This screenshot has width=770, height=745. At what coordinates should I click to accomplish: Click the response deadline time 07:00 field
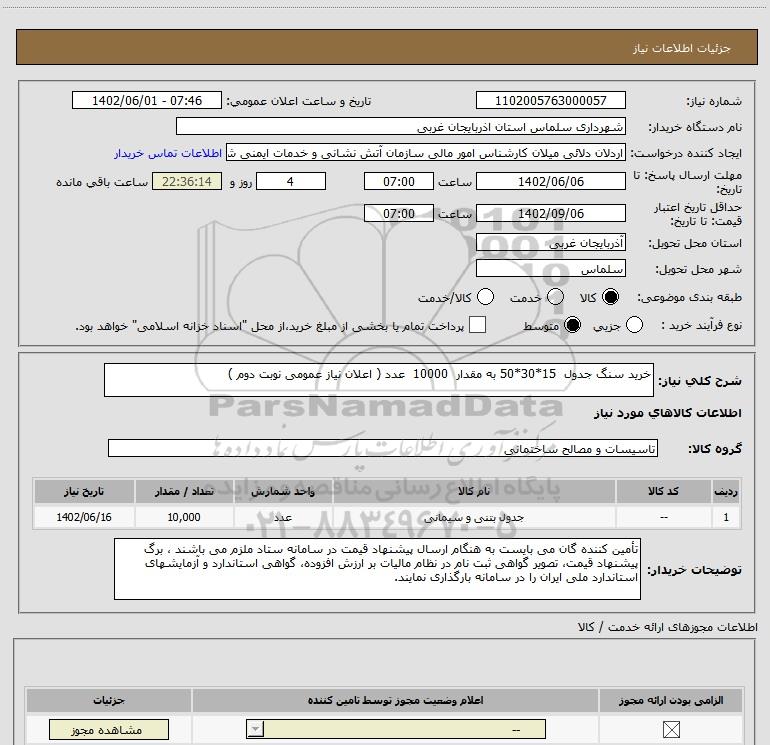[x=399, y=181]
